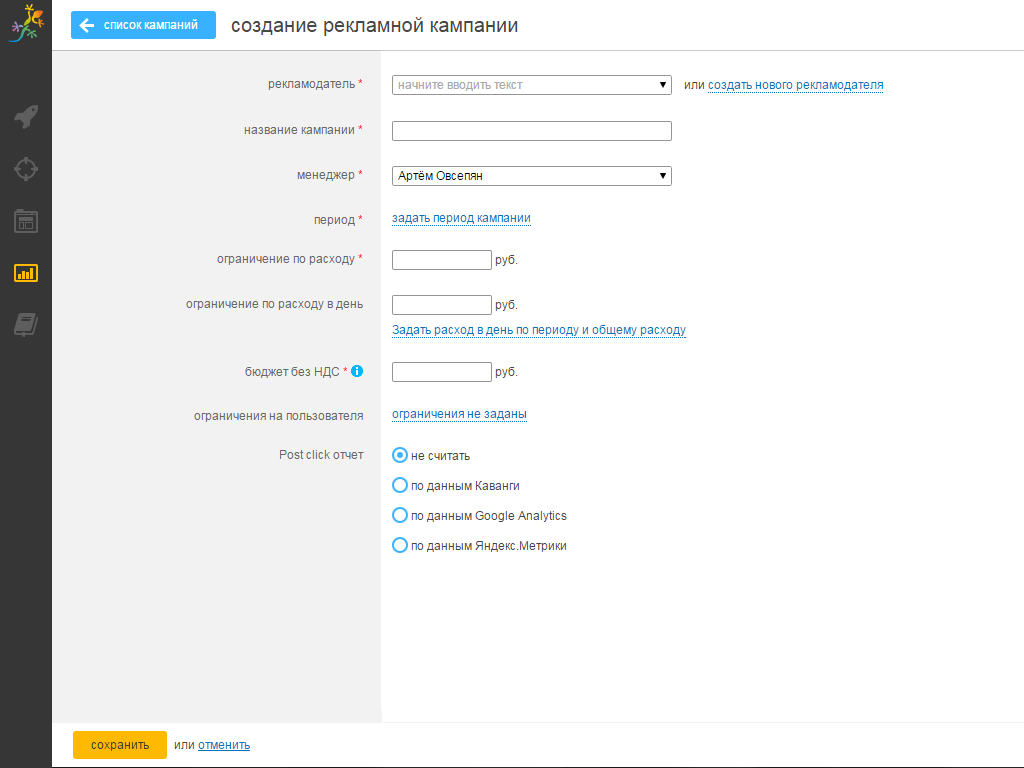The image size is (1024, 768).
Task: Click the info icon next to бюджет без НДС
Action: pos(357,371)
